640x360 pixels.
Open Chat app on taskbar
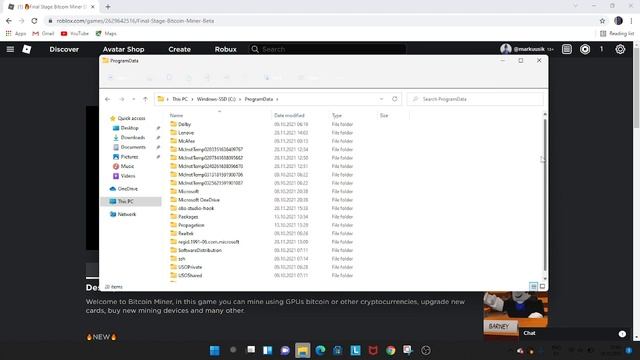pyautogui.click(x=285, y=350)
